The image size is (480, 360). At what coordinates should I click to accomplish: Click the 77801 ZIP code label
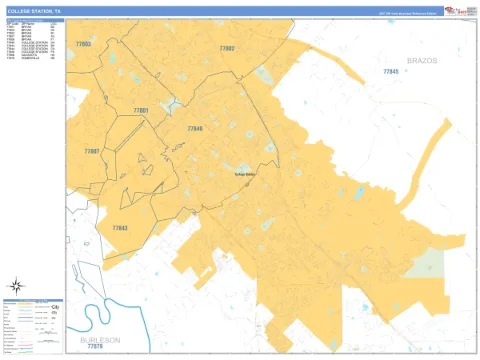[141, 110]
